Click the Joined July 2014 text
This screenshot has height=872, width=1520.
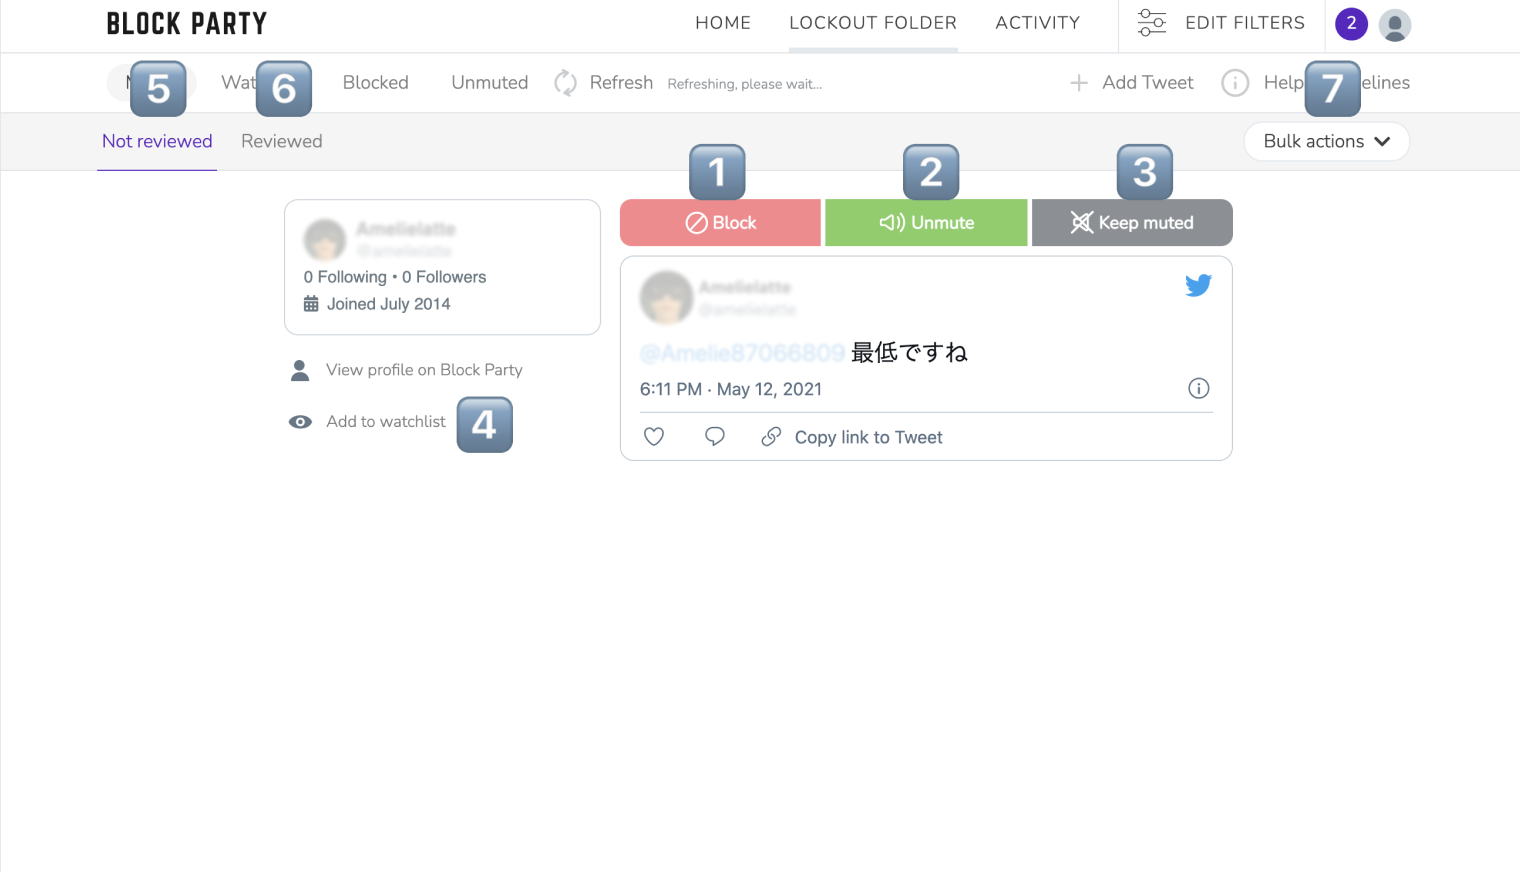389,304
